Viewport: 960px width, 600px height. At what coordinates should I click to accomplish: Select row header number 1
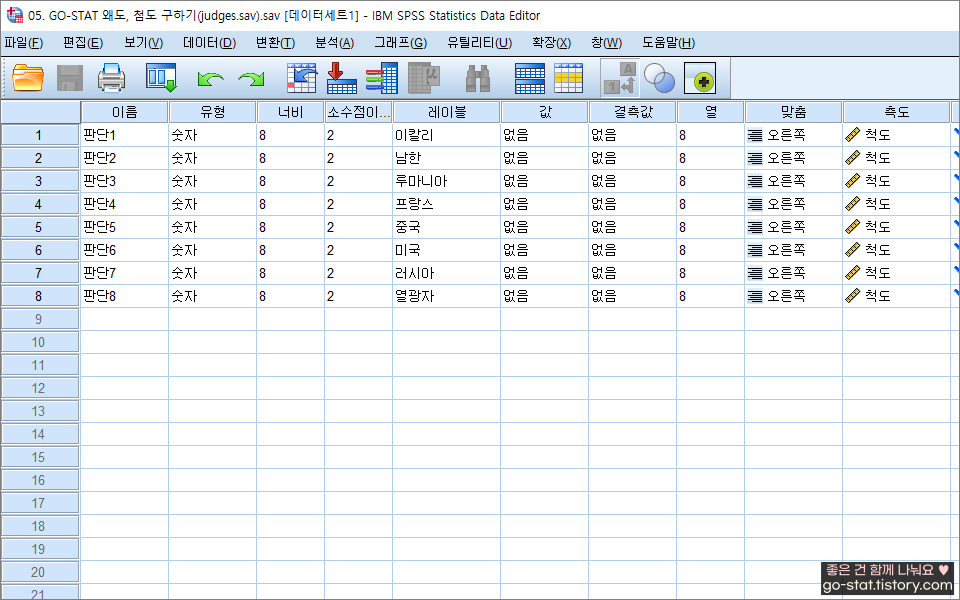pos(40,135)
